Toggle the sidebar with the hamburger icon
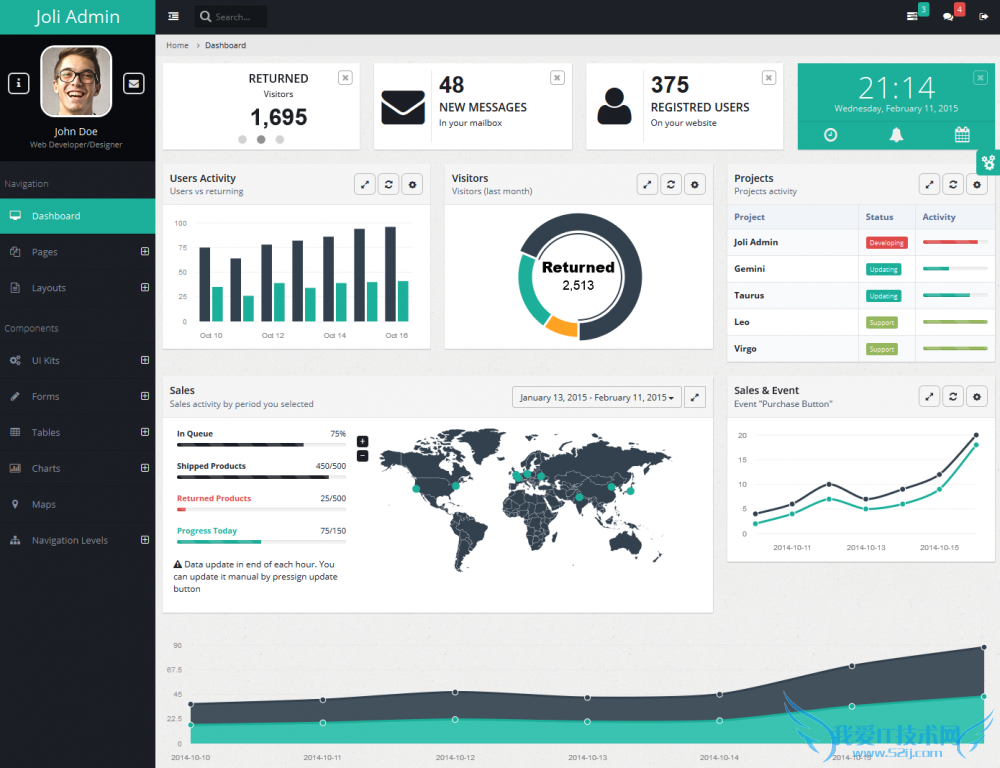Image resolution: width=1000 pixels, height=768 pixels. [172, 16]
